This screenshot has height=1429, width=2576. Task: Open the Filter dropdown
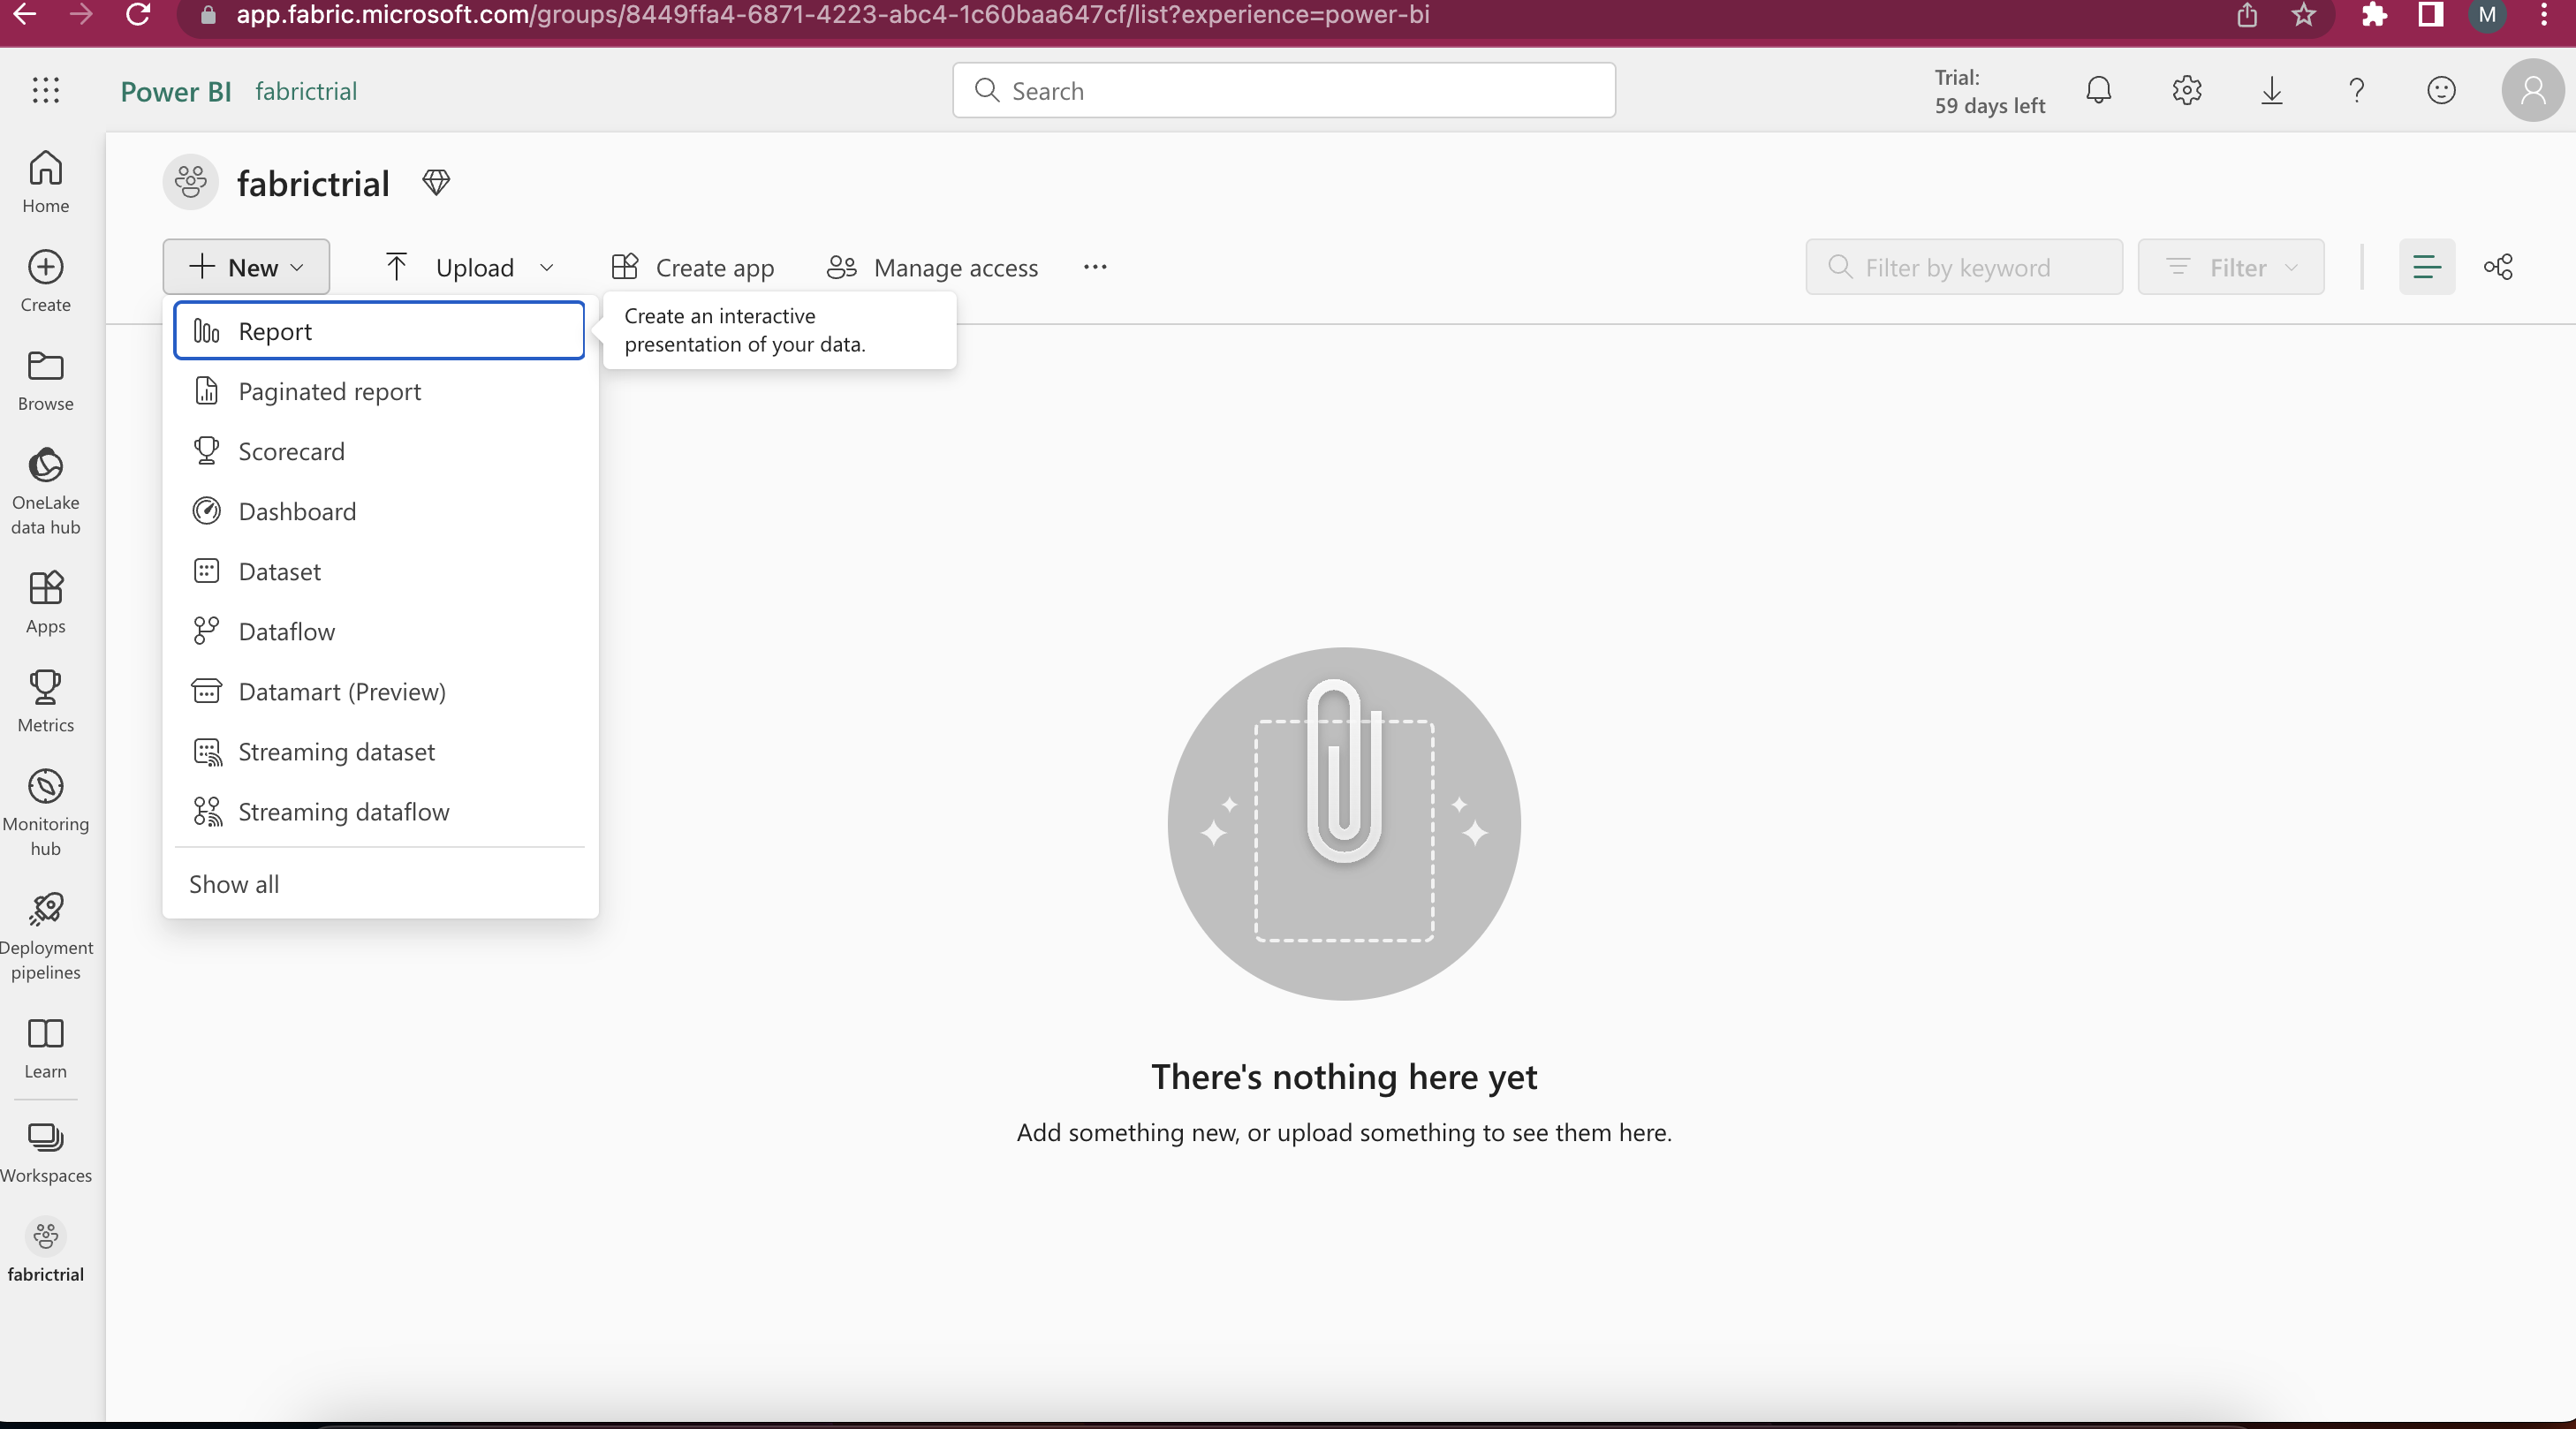[2231, 267]
